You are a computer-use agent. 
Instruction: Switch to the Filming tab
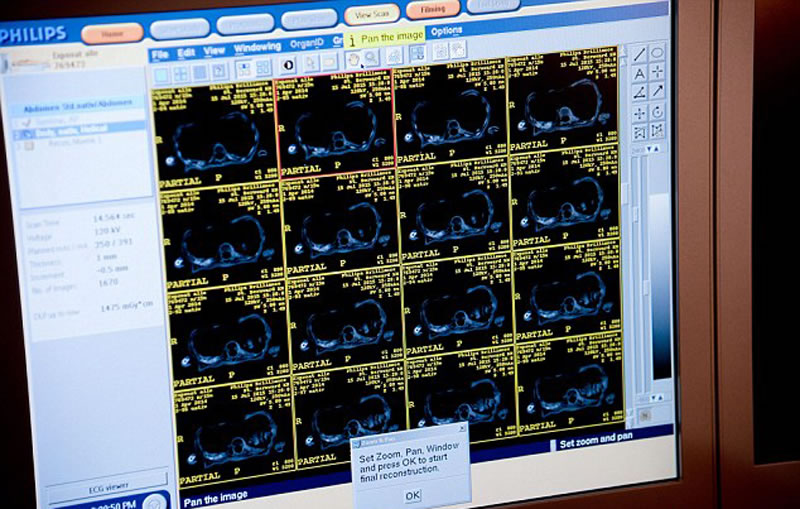coord(433,9)
